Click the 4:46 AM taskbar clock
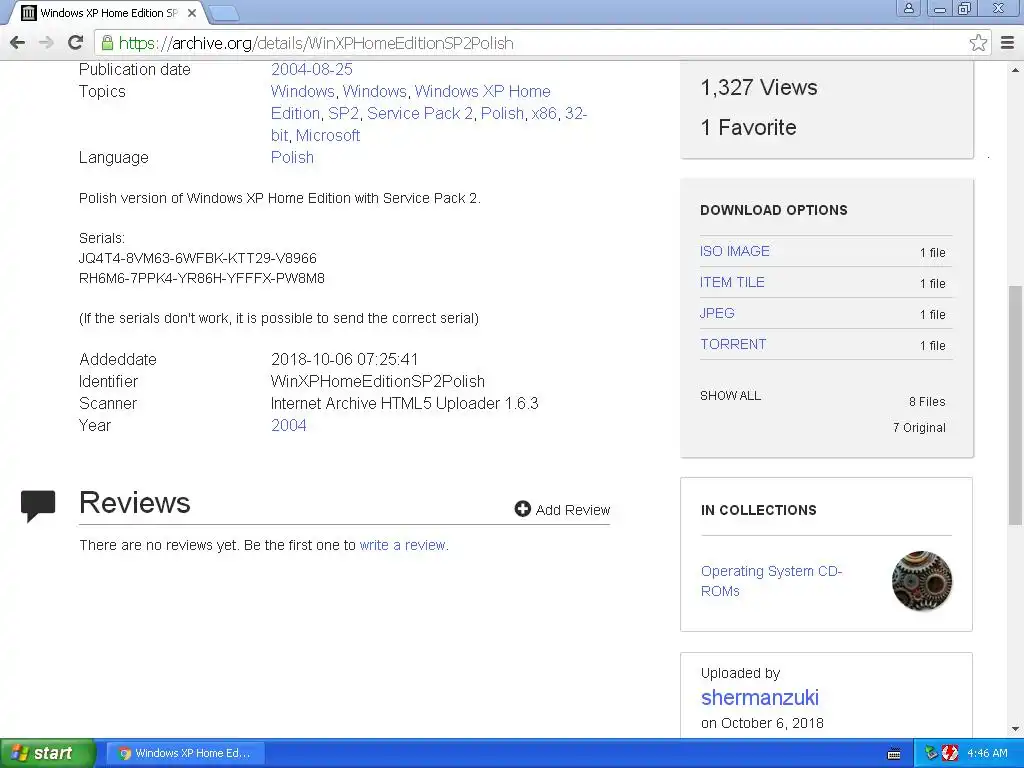This screenshot has width=1024, height=768. 987,753
